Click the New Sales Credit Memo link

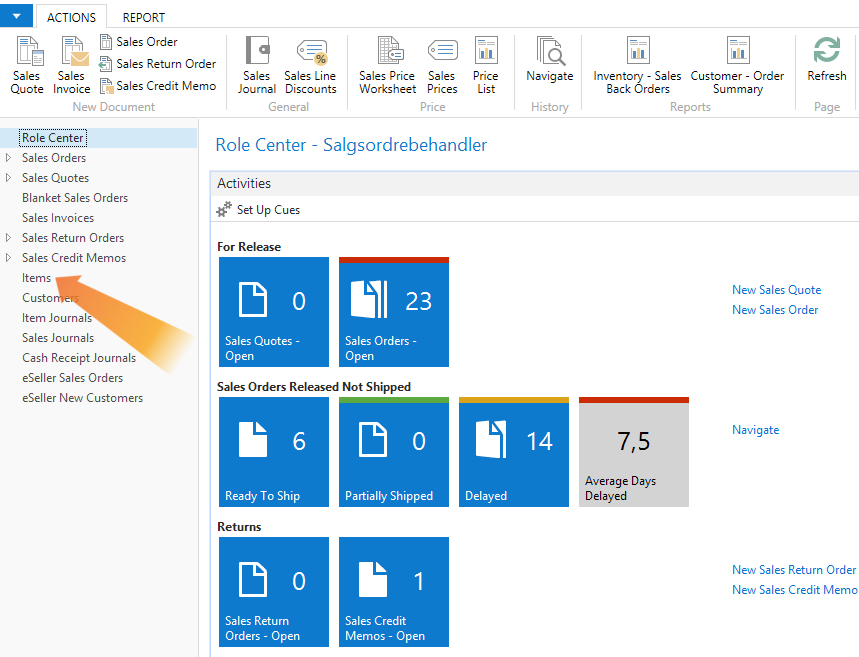[794, 590]
